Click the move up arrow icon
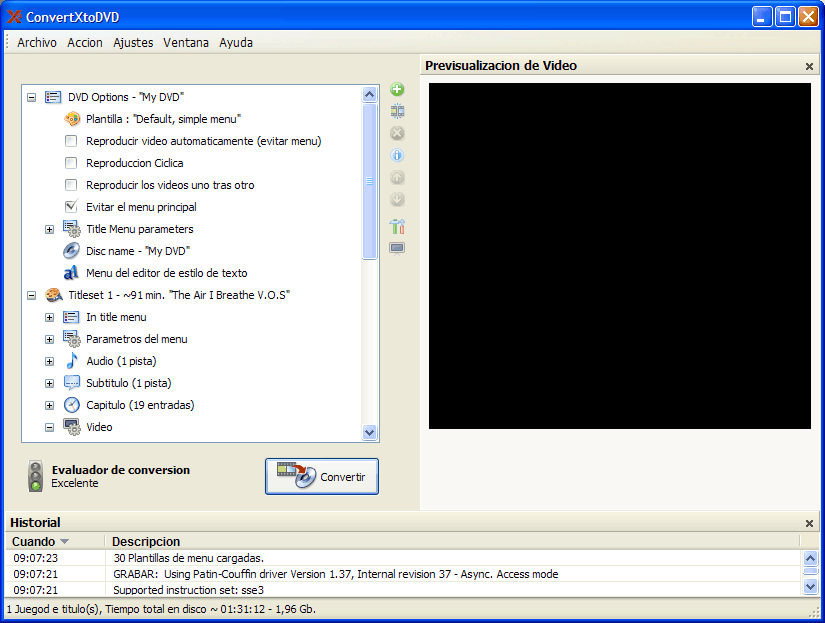Image resolution: width=825 pixels, height=623 pixels. 397,177
